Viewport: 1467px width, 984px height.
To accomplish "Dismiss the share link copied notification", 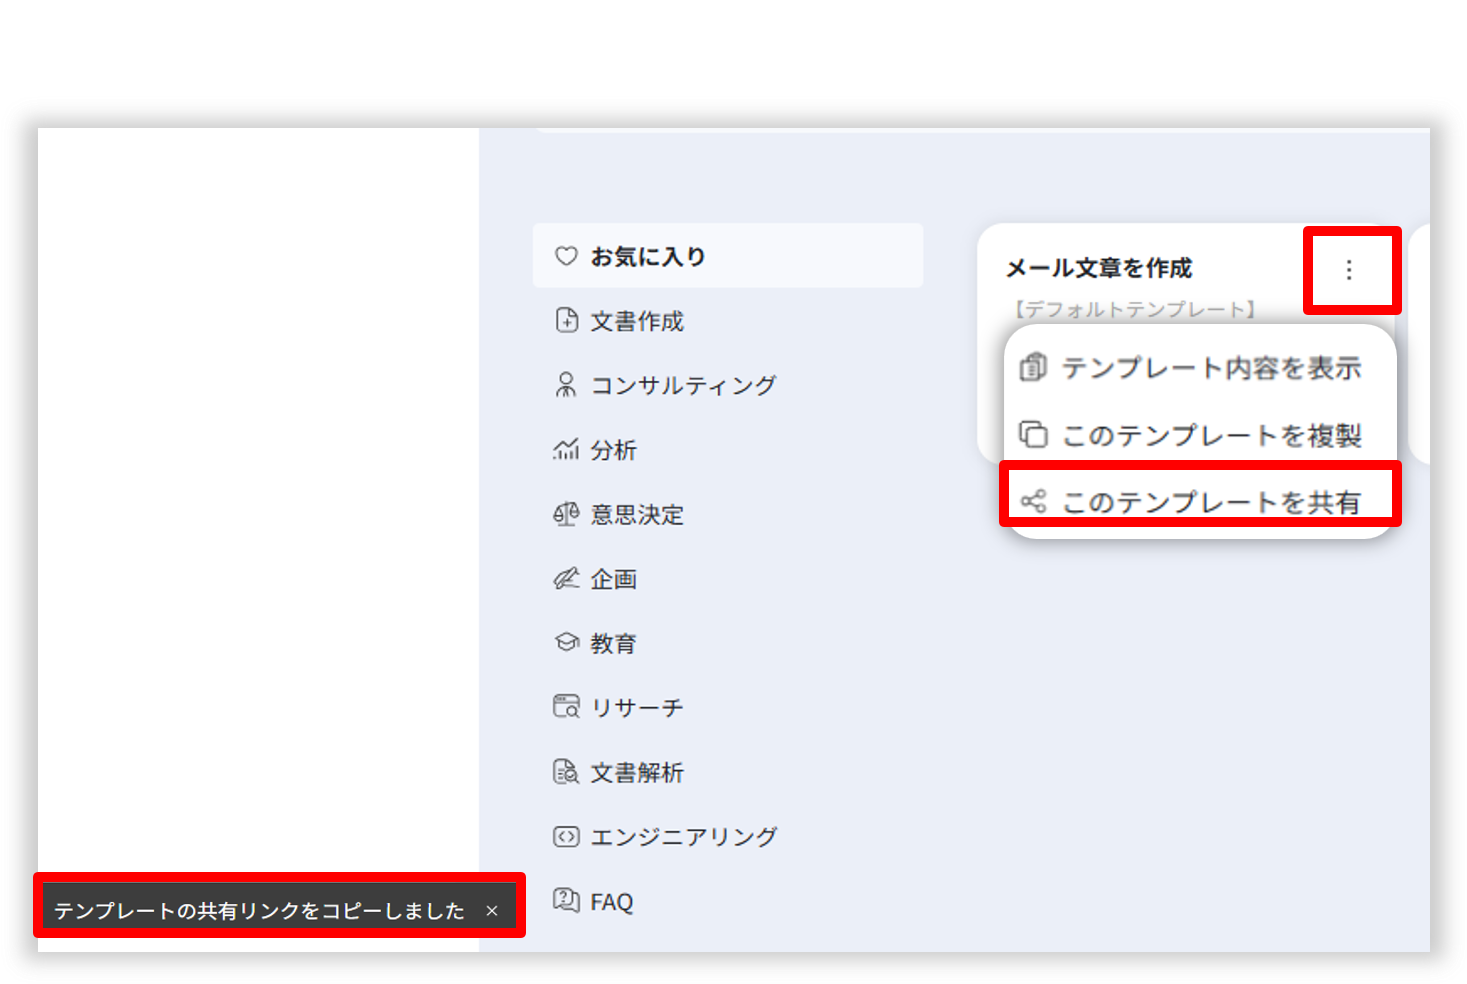I will pyautogui.click(x=492, y=911).
